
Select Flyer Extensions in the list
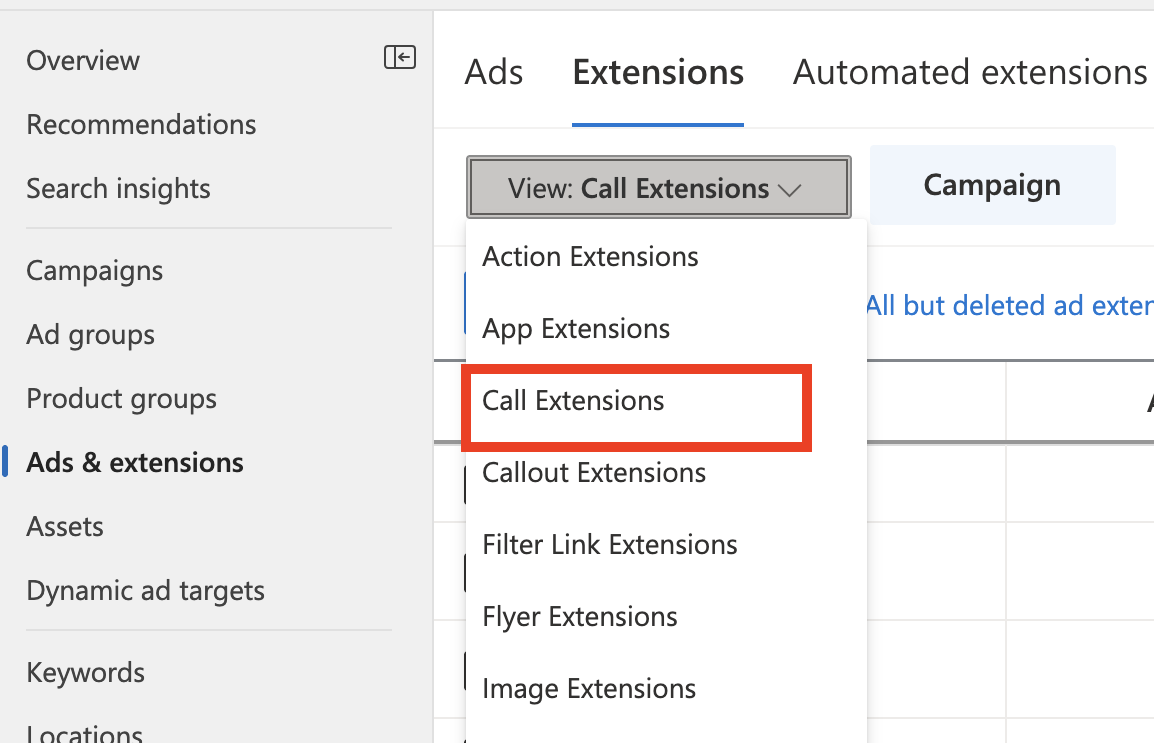pos(580,617)
